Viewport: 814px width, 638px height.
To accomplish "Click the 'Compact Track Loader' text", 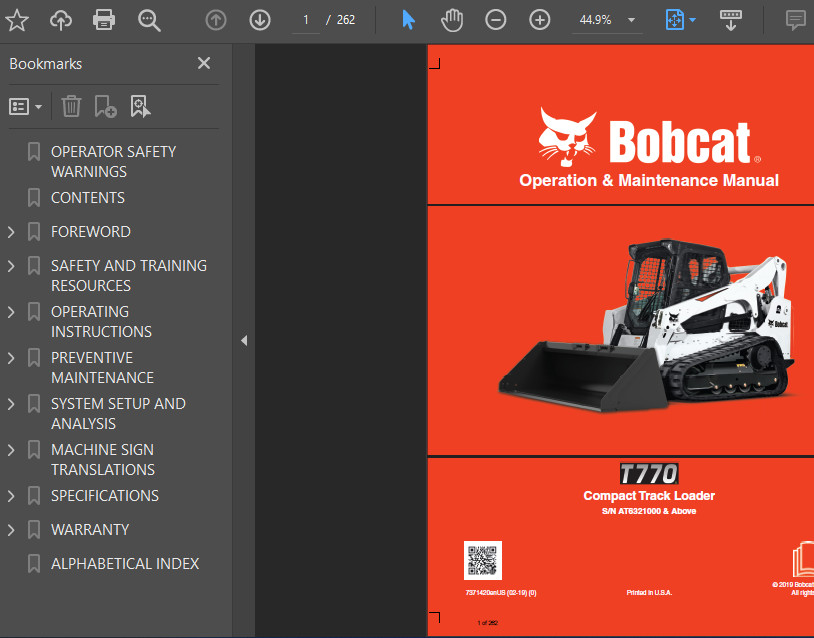I will point(649,496).
